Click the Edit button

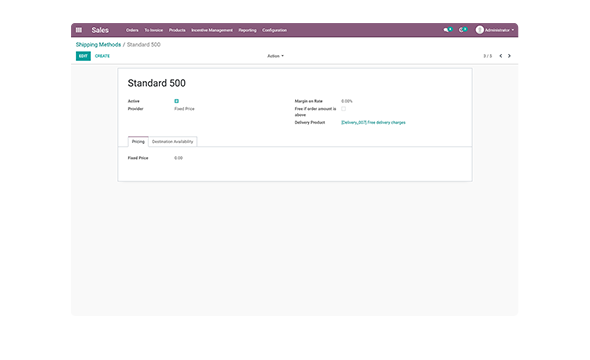(x=83, y=56)
